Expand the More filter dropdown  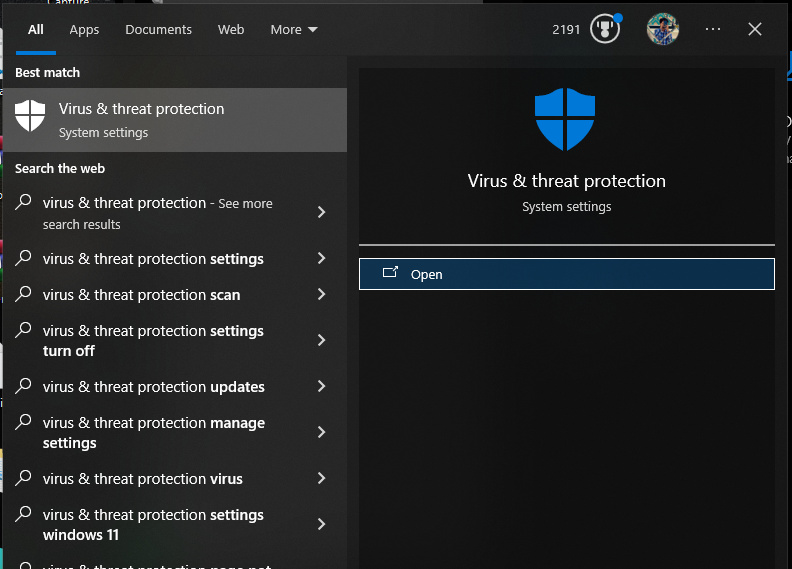[x=294, y=29]
